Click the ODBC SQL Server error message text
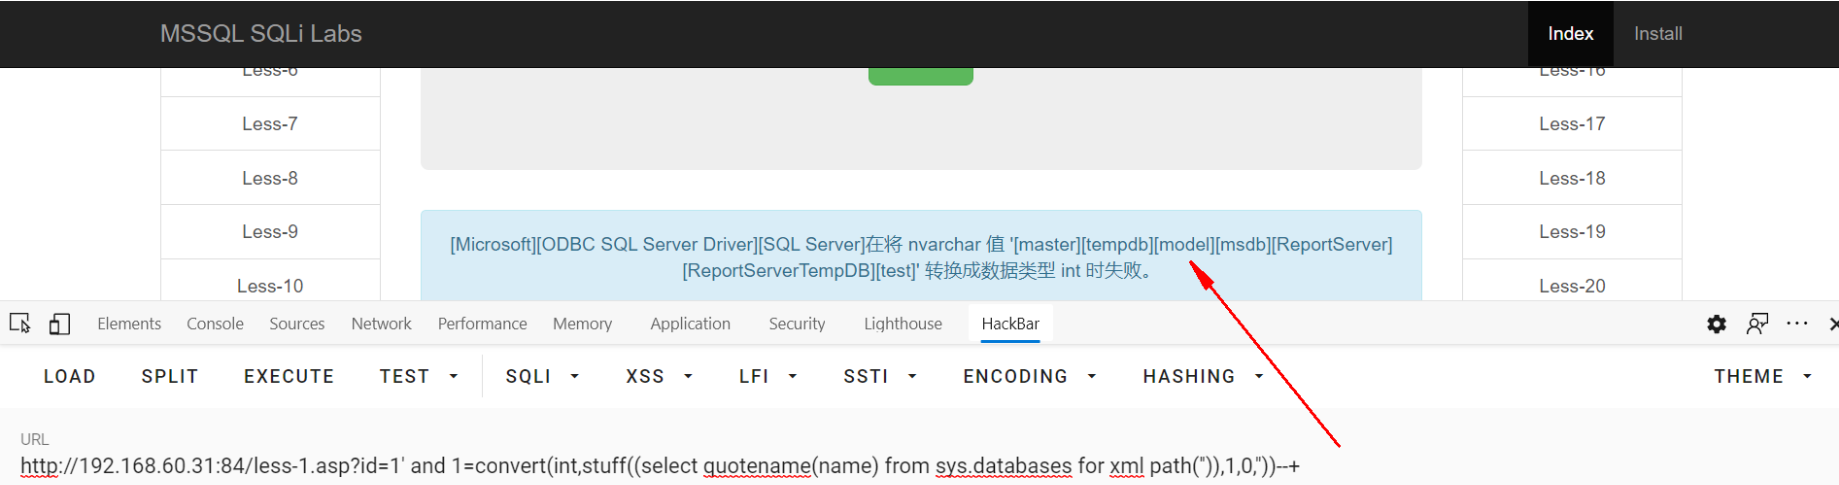The width and height of the screenshot is (1839, 485). coord(921,257)
